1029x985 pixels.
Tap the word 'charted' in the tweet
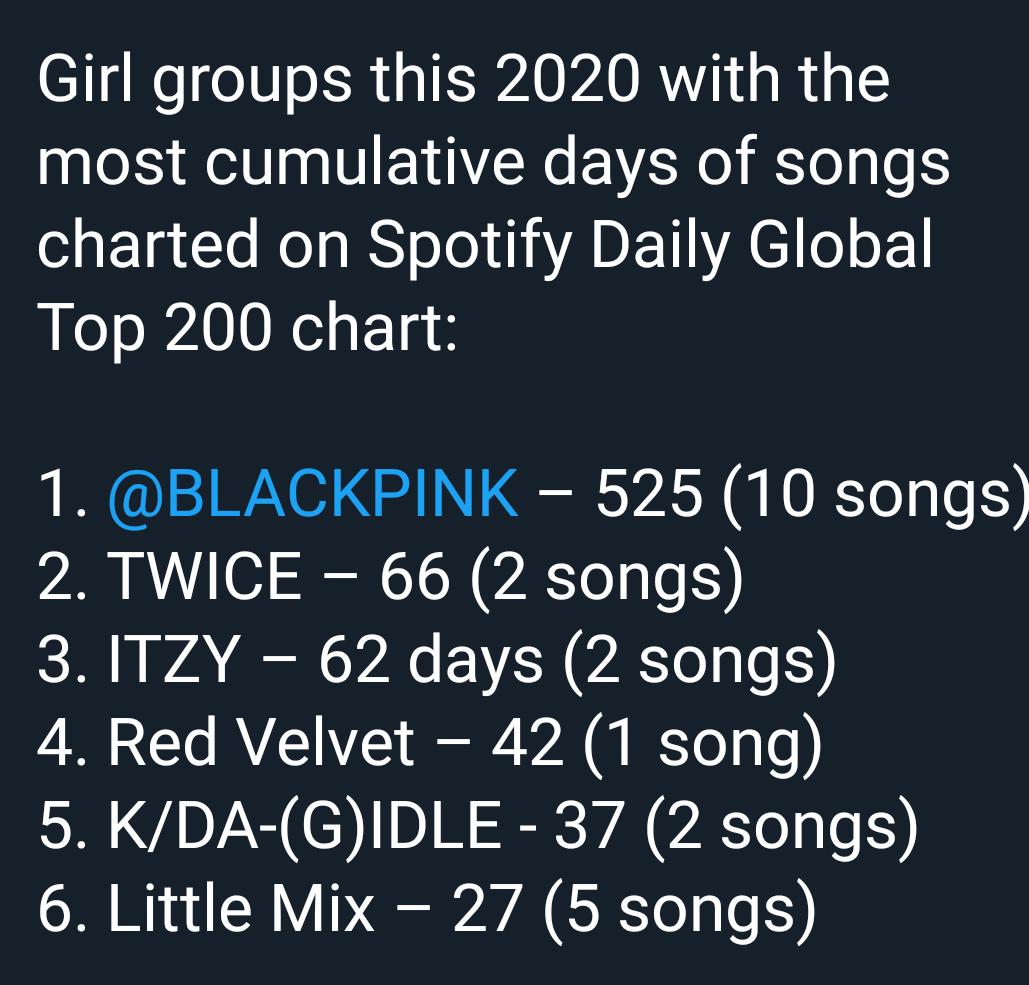[x=148, y=243]
